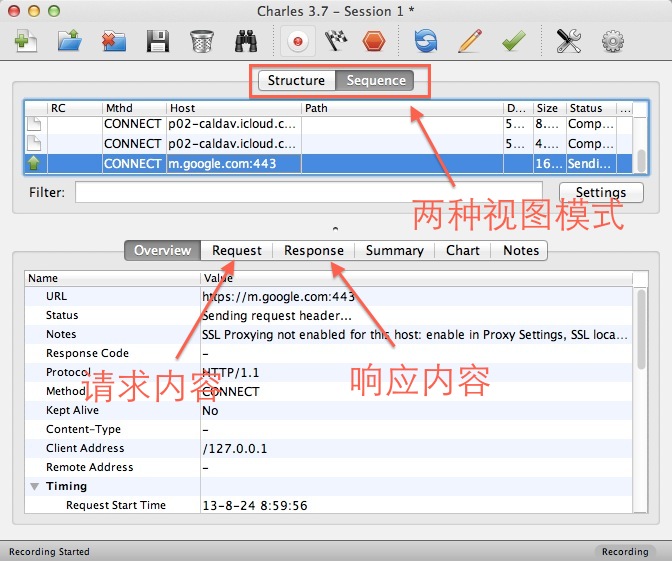Click the filter Settings button
The image size is (672, 561).
click(x=601, y=192)
